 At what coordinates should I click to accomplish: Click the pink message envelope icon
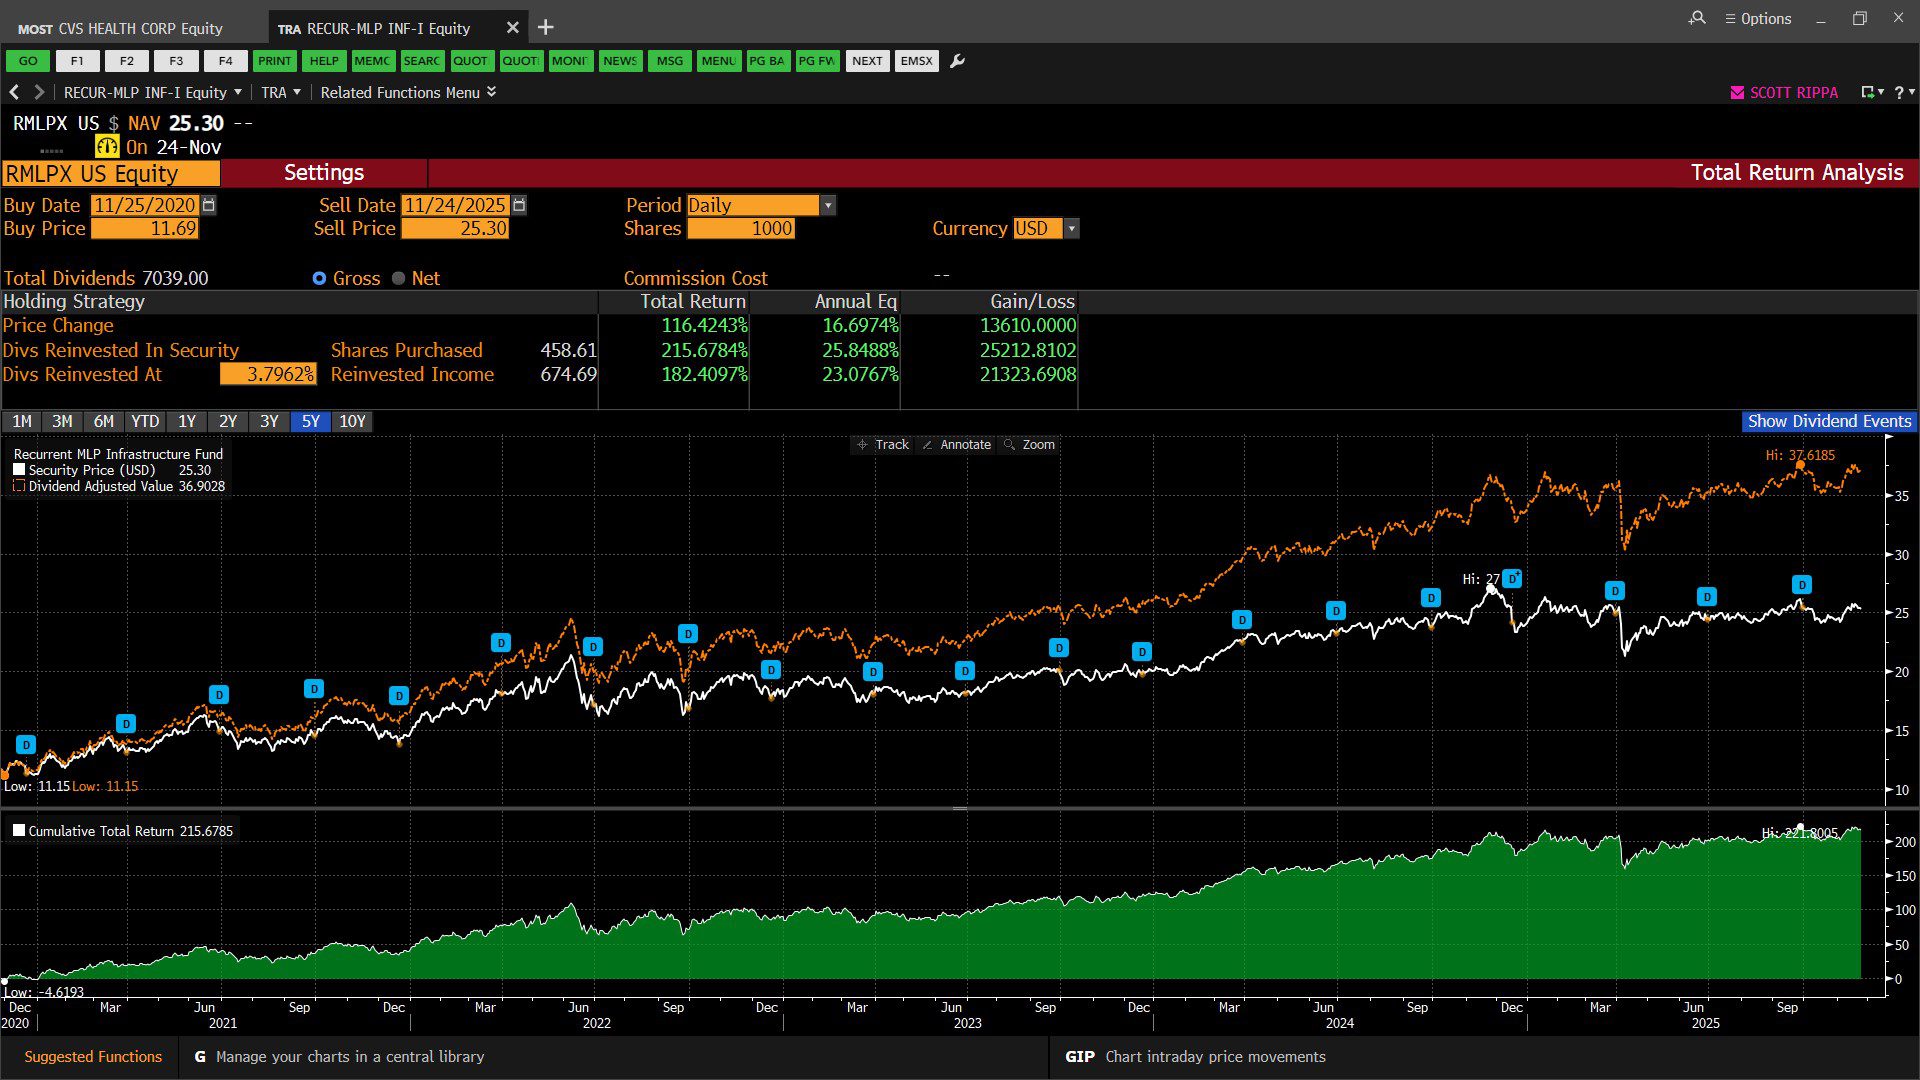click(1737, 92)
